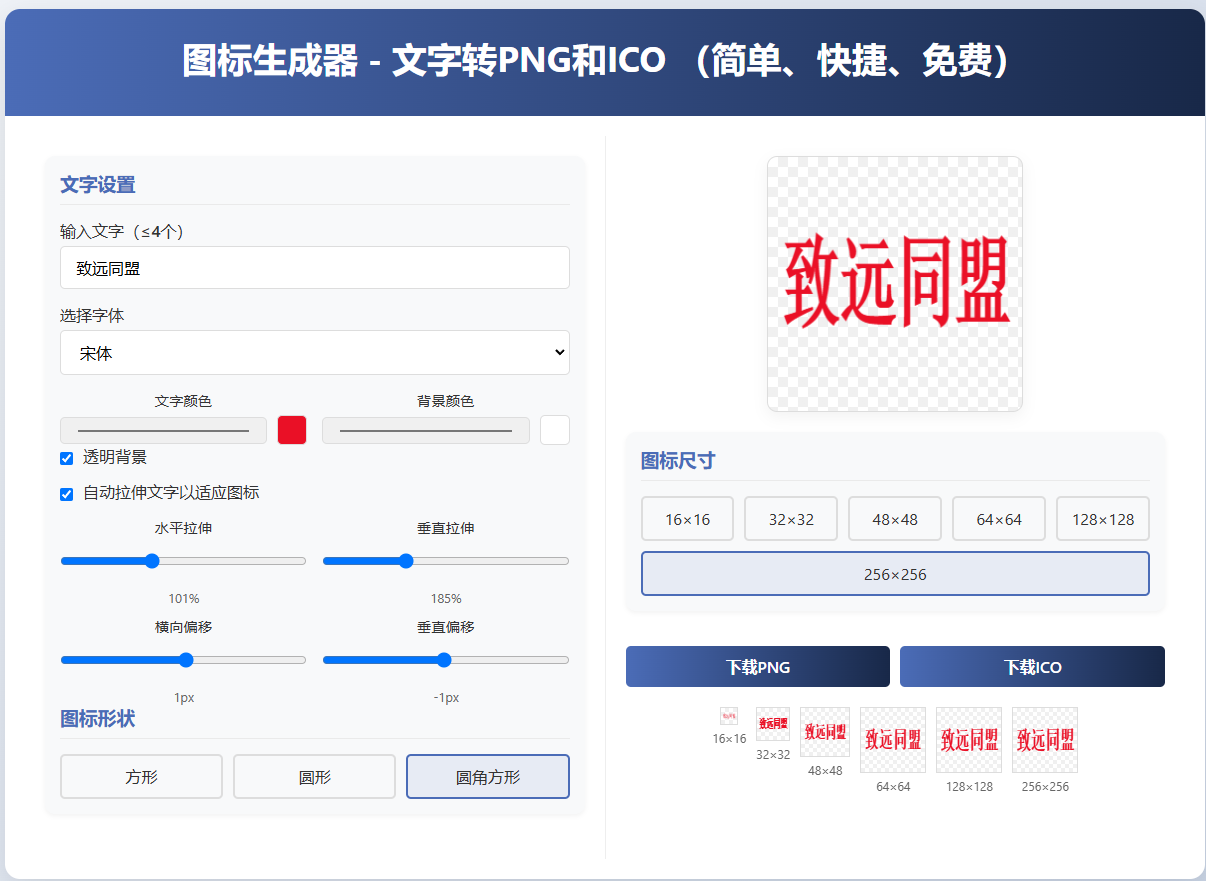Viewport: 1206px width, 881px height.
Task: Click the large icon preview canvas
Action: point(895,284)
